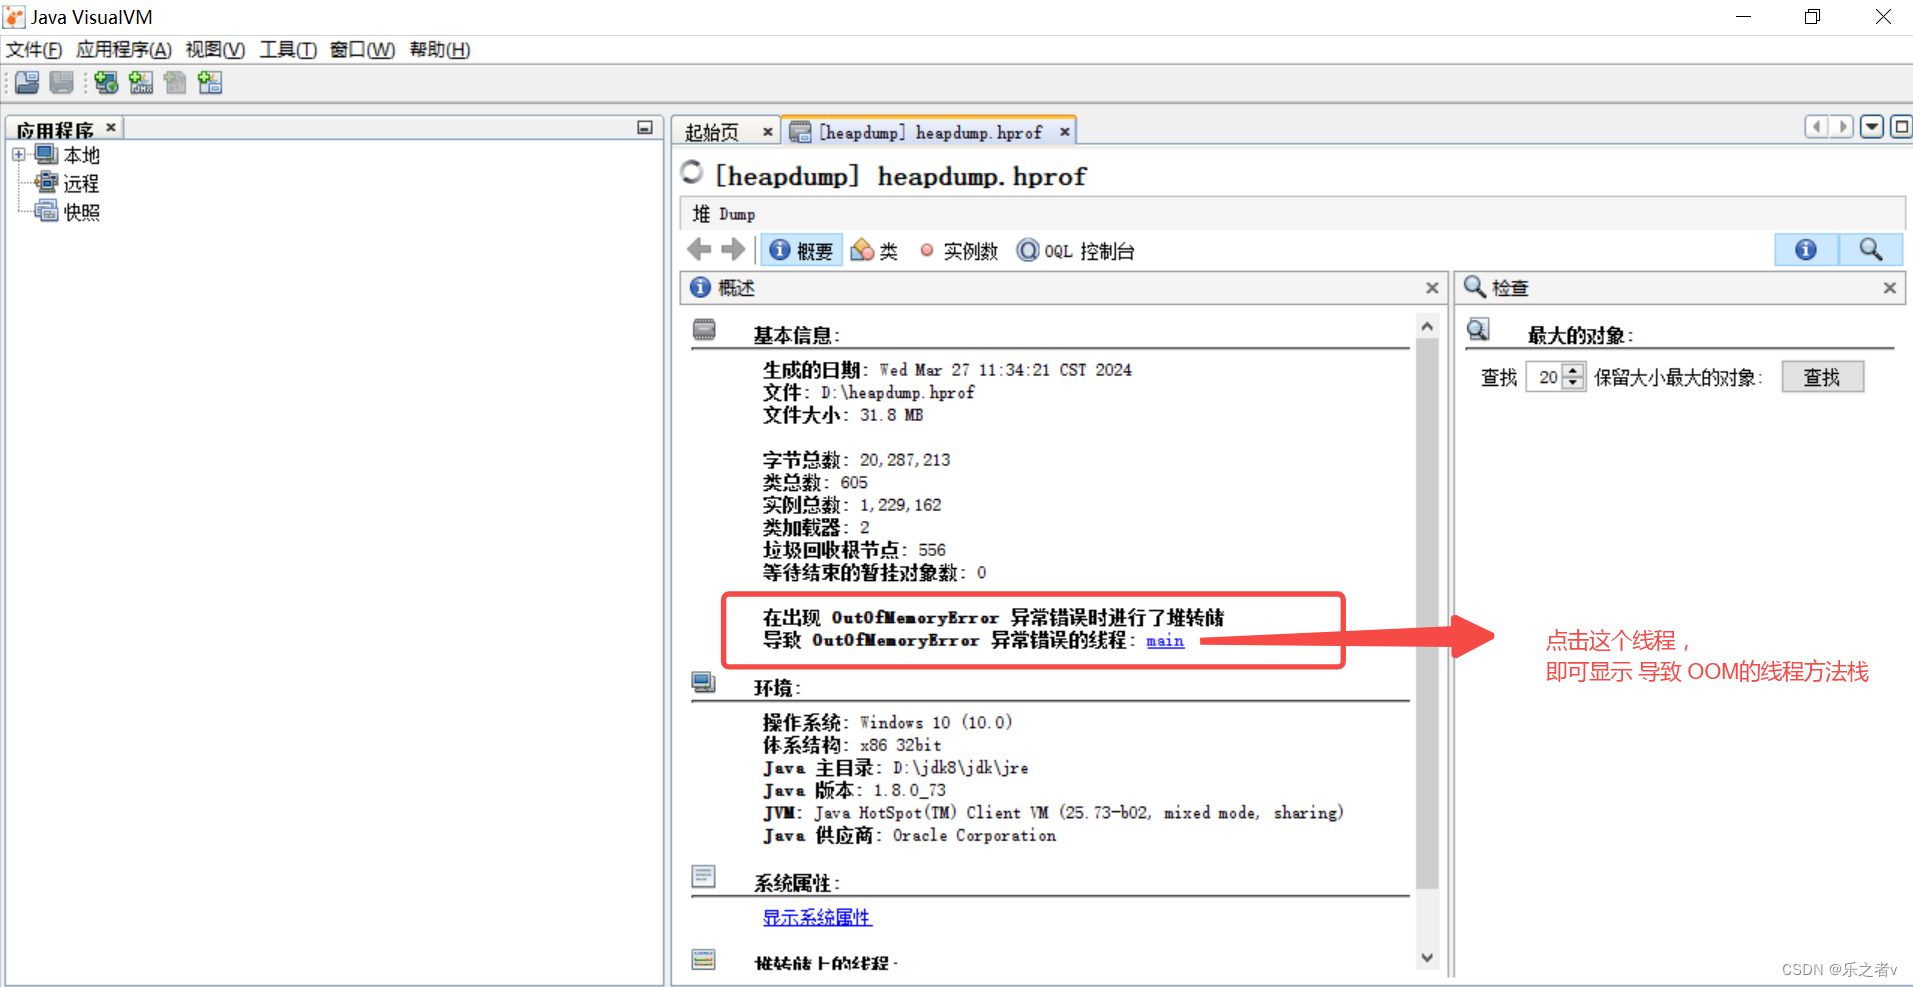Decrease the largest objects count stepper
1913x987 pixels.
pos(1574,384)
